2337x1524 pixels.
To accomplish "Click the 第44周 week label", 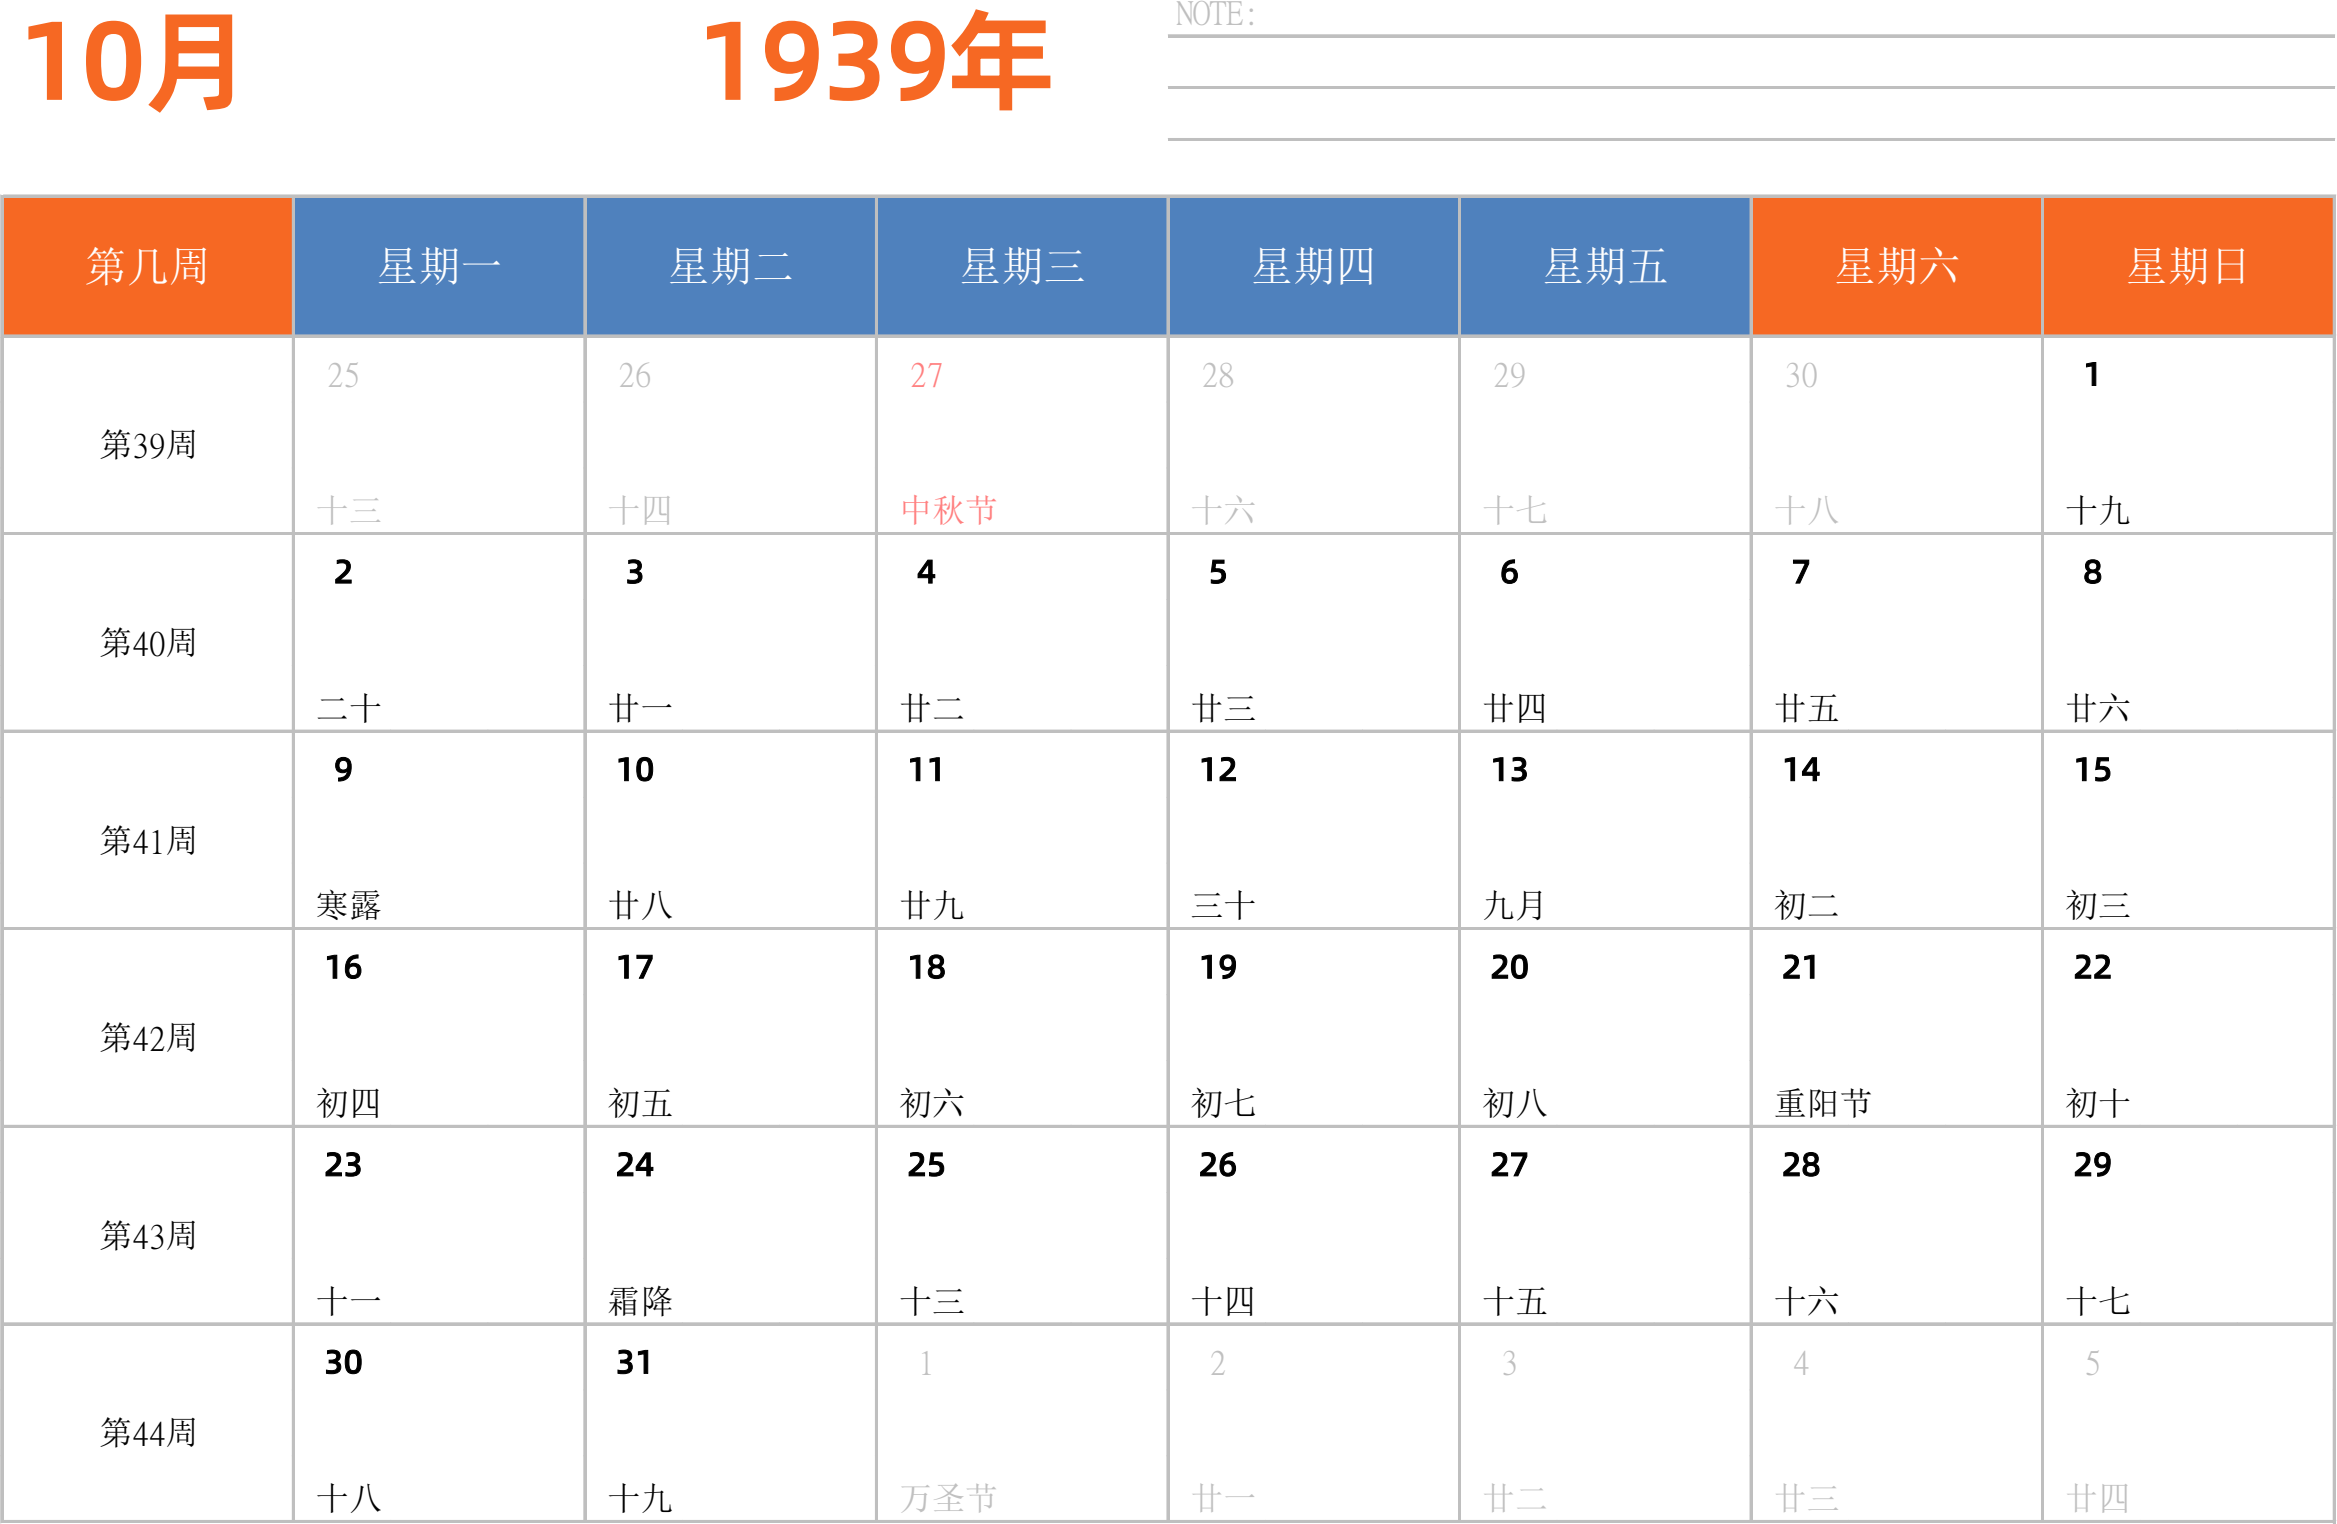I will pos(148,1433).
